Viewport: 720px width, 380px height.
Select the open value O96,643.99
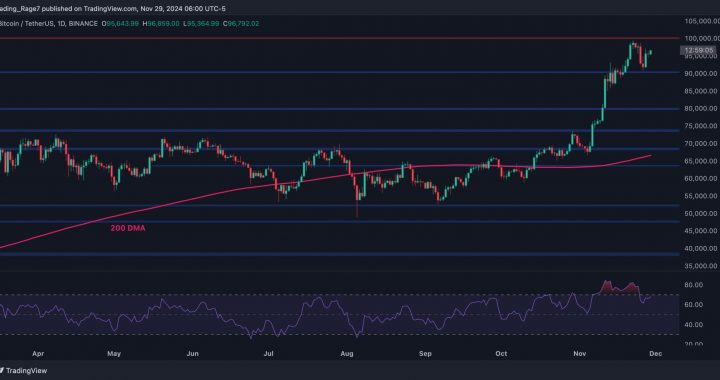tap(120, 23)
